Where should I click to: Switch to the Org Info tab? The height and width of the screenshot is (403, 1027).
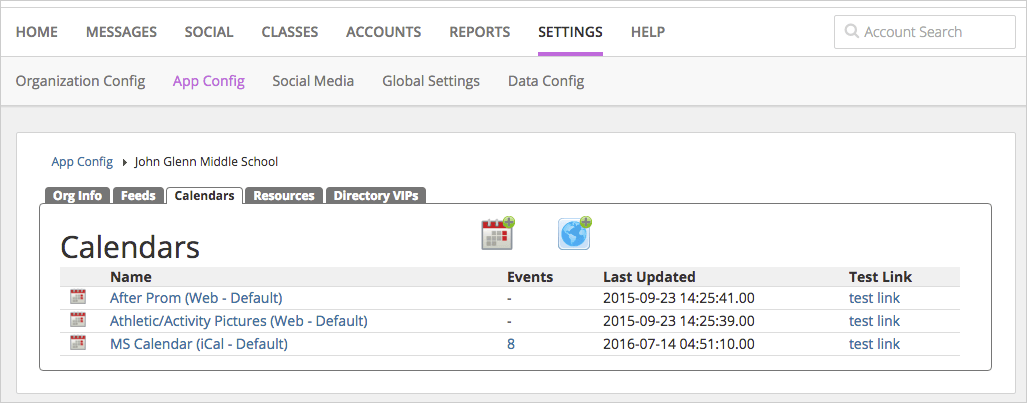click(x=77, y=195)
